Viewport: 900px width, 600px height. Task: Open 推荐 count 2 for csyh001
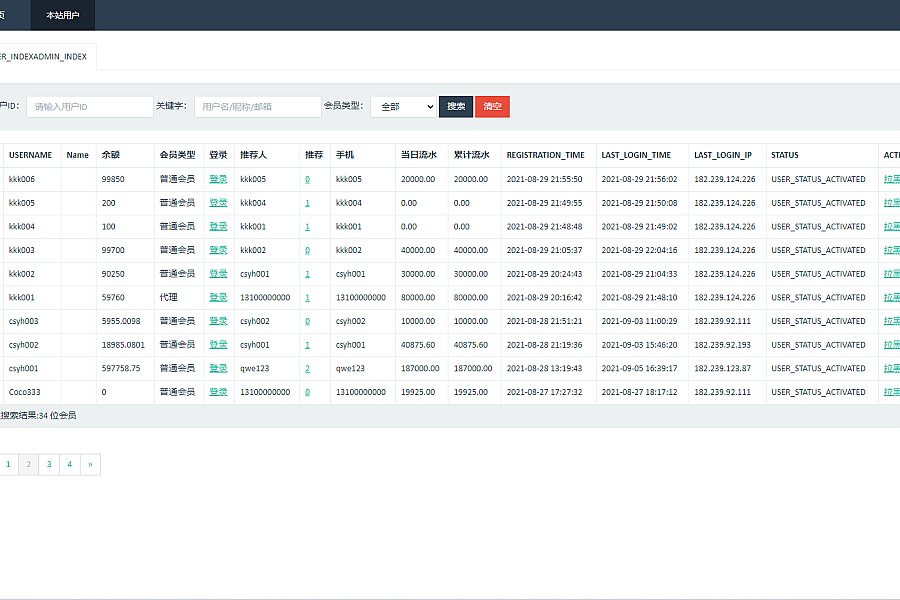click(x=307, y=368)
